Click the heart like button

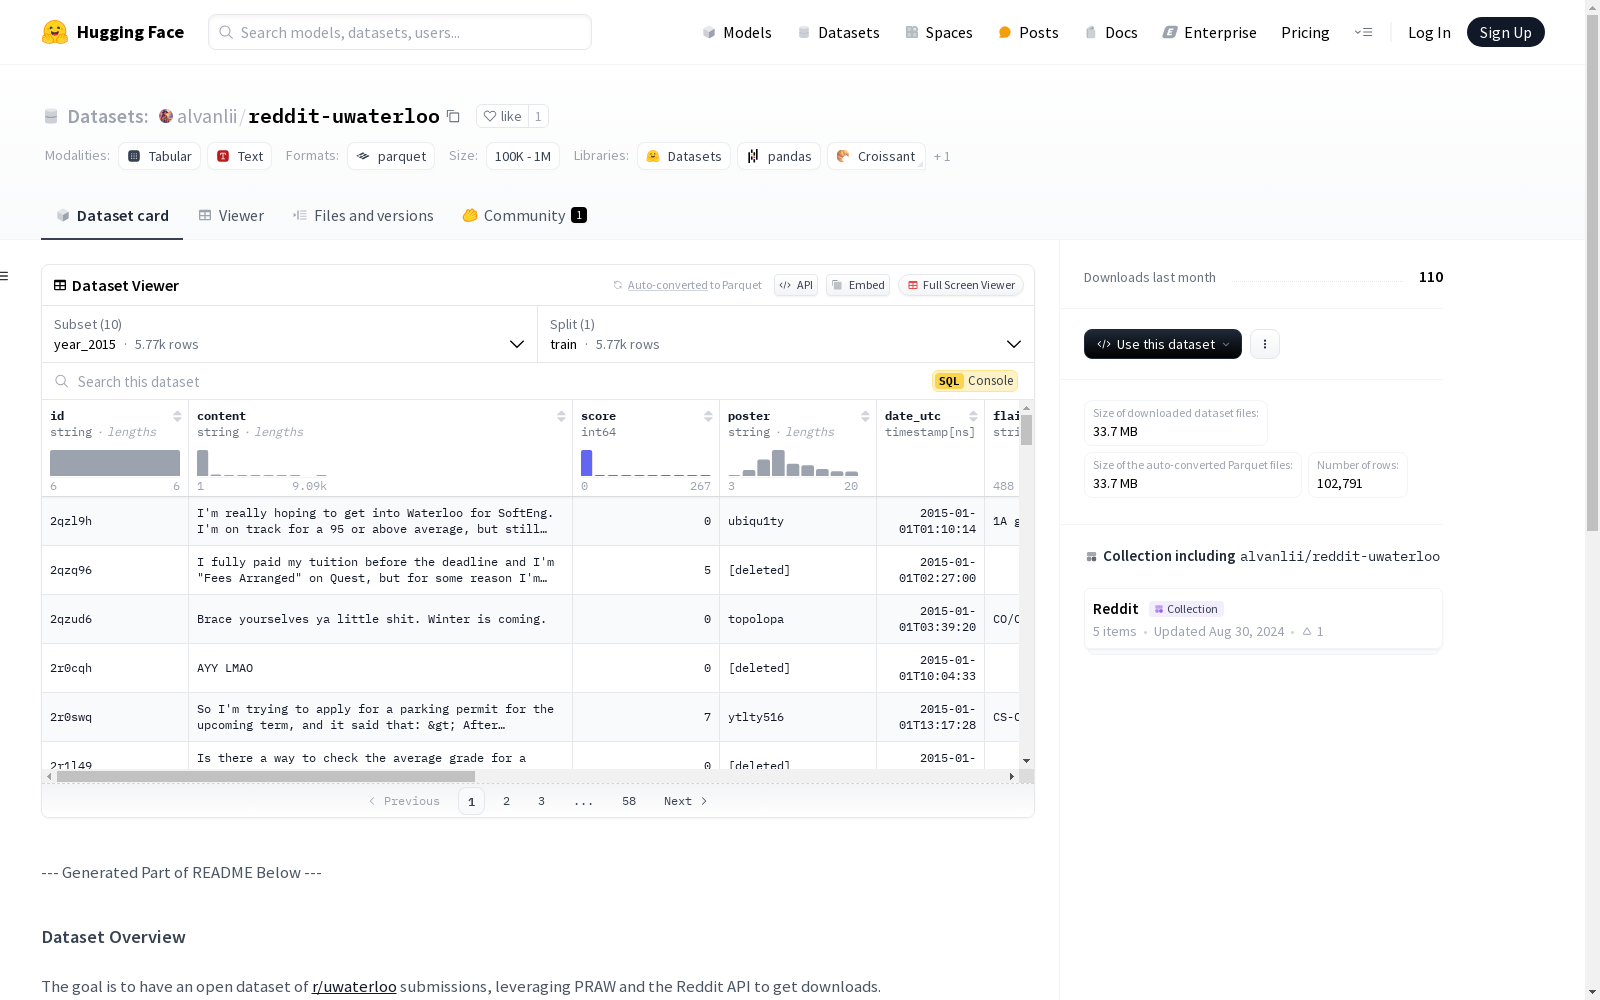click(502, 116)
